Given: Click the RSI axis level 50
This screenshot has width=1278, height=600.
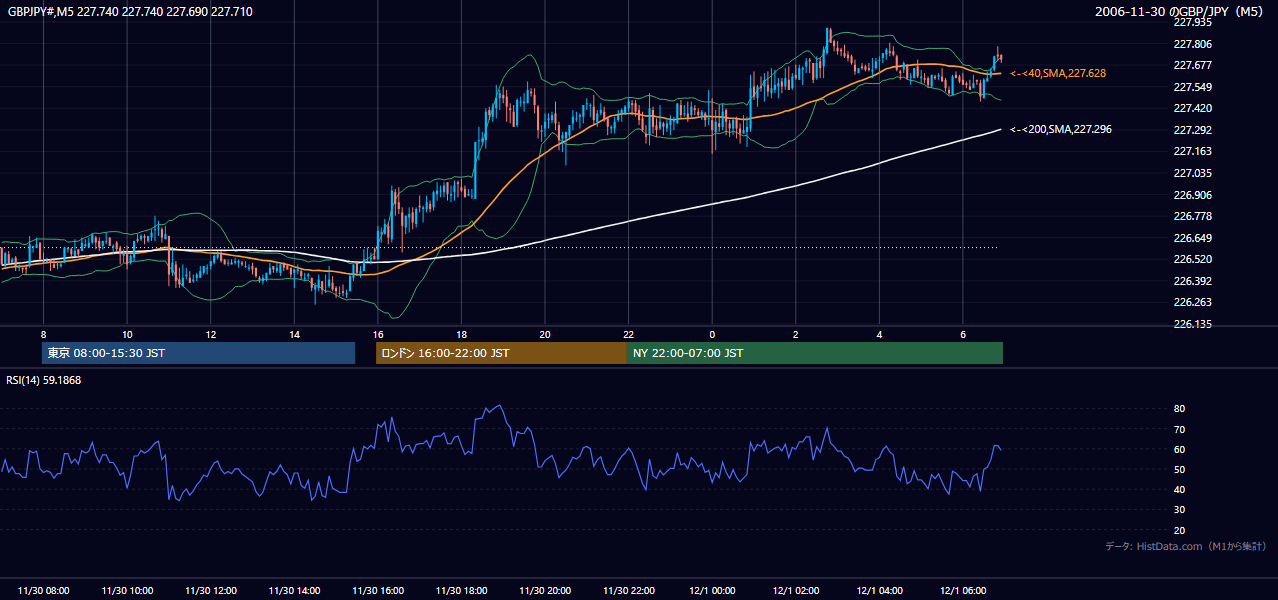Looking at the screenshot, I should click(x=1179, y=469).
